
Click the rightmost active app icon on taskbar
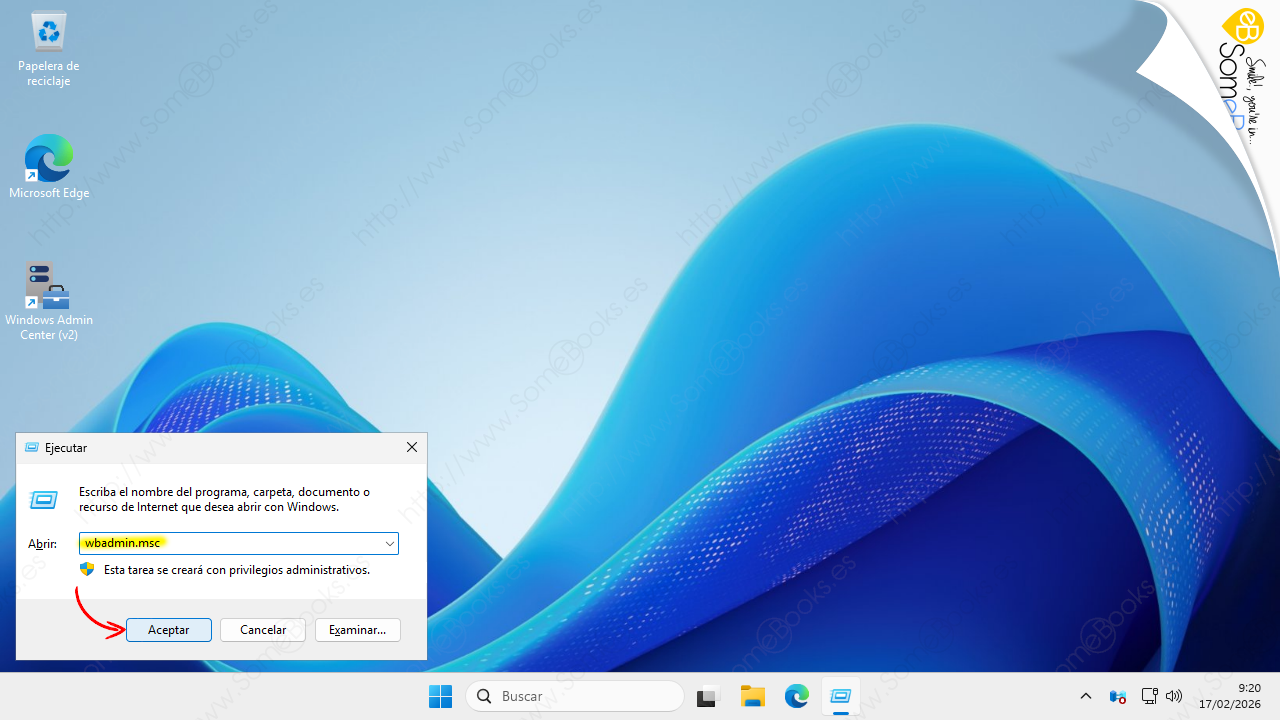[x=841, y=695]
